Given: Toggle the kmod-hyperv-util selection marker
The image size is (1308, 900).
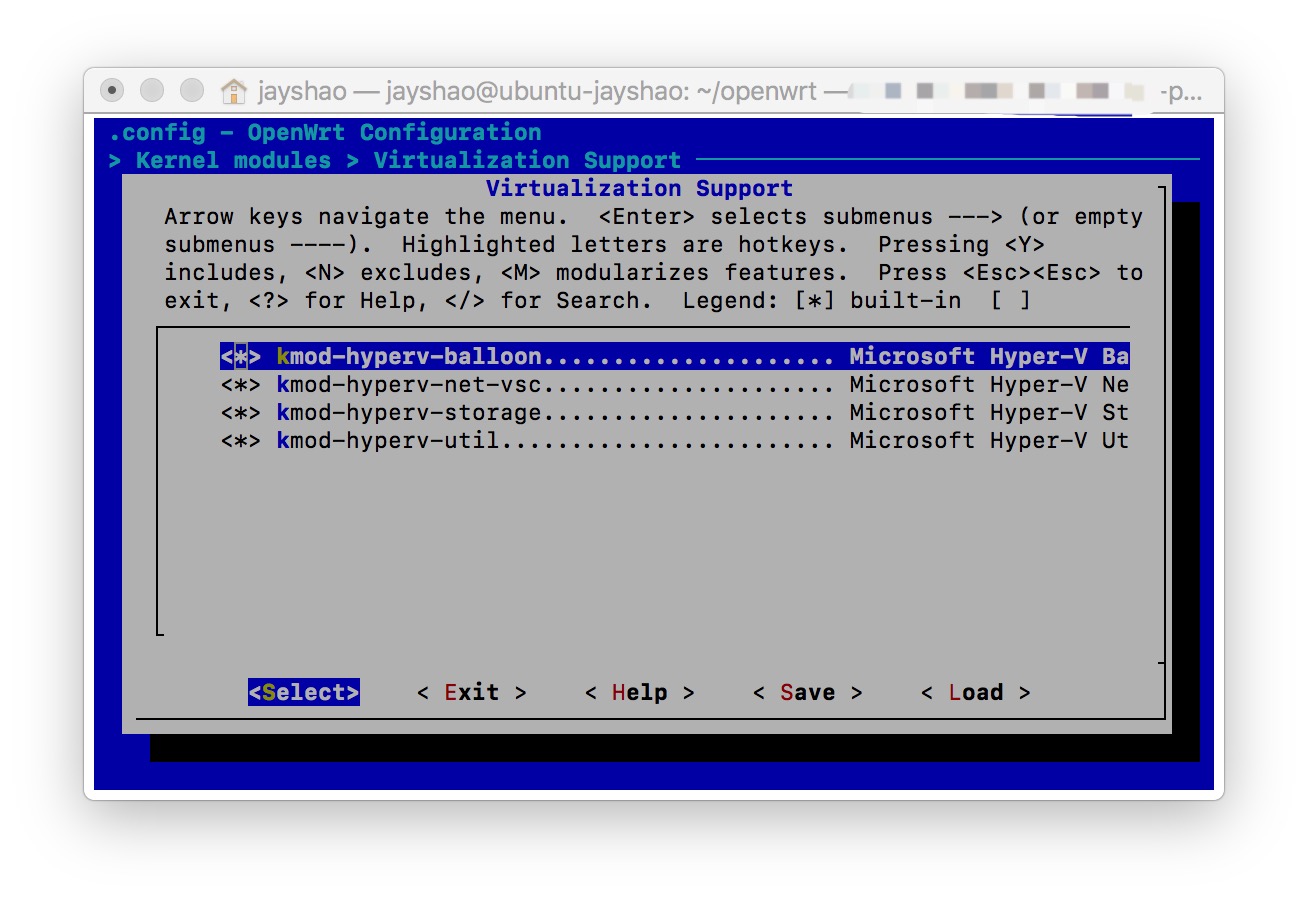Looking at the screenshot, I should pyautogui.click(x=241, y=441).
